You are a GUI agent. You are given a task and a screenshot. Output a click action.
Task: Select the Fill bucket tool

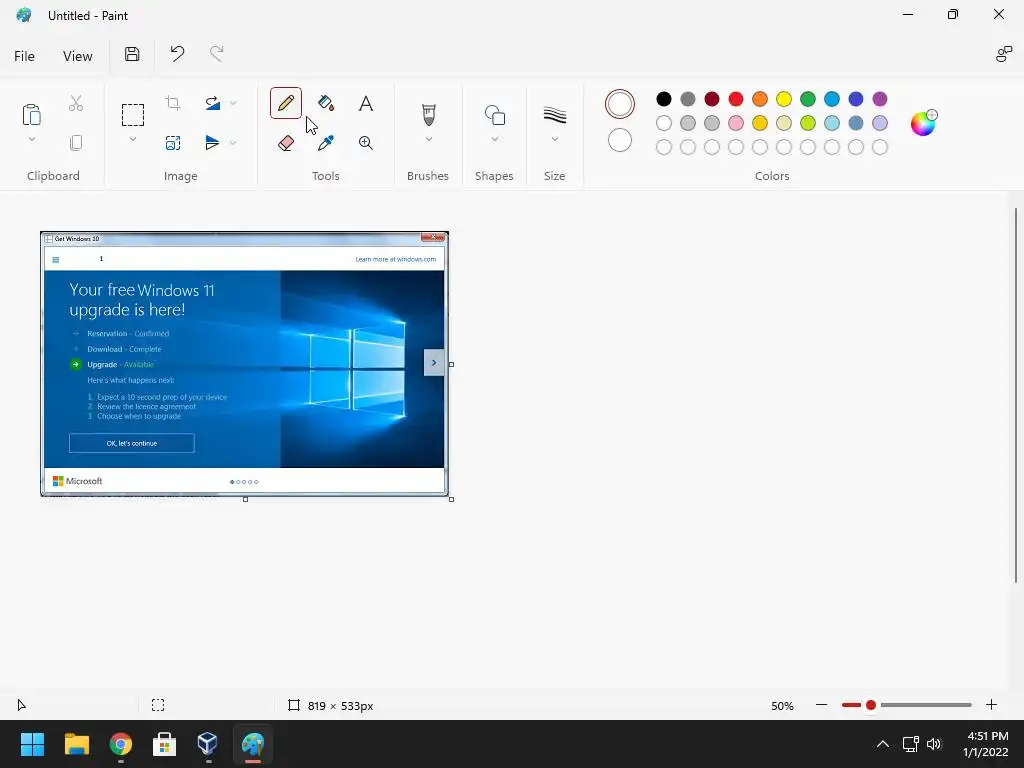click(326, 103)
